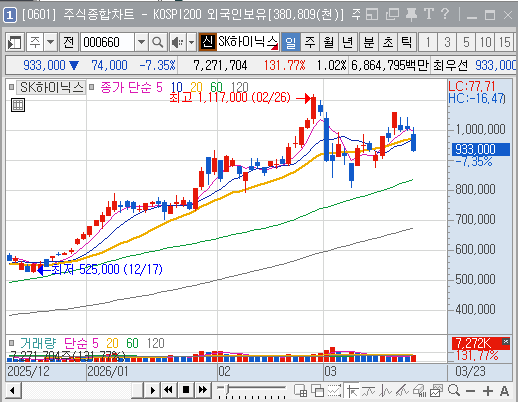The image size is (518, 402).
Task: Focus the stock code field 000660
Action: 107,42
